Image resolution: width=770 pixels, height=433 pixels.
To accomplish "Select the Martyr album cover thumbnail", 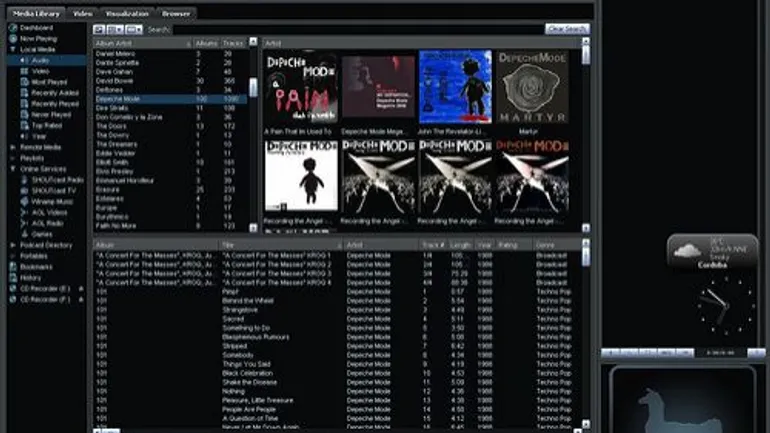I will (532, 88).
